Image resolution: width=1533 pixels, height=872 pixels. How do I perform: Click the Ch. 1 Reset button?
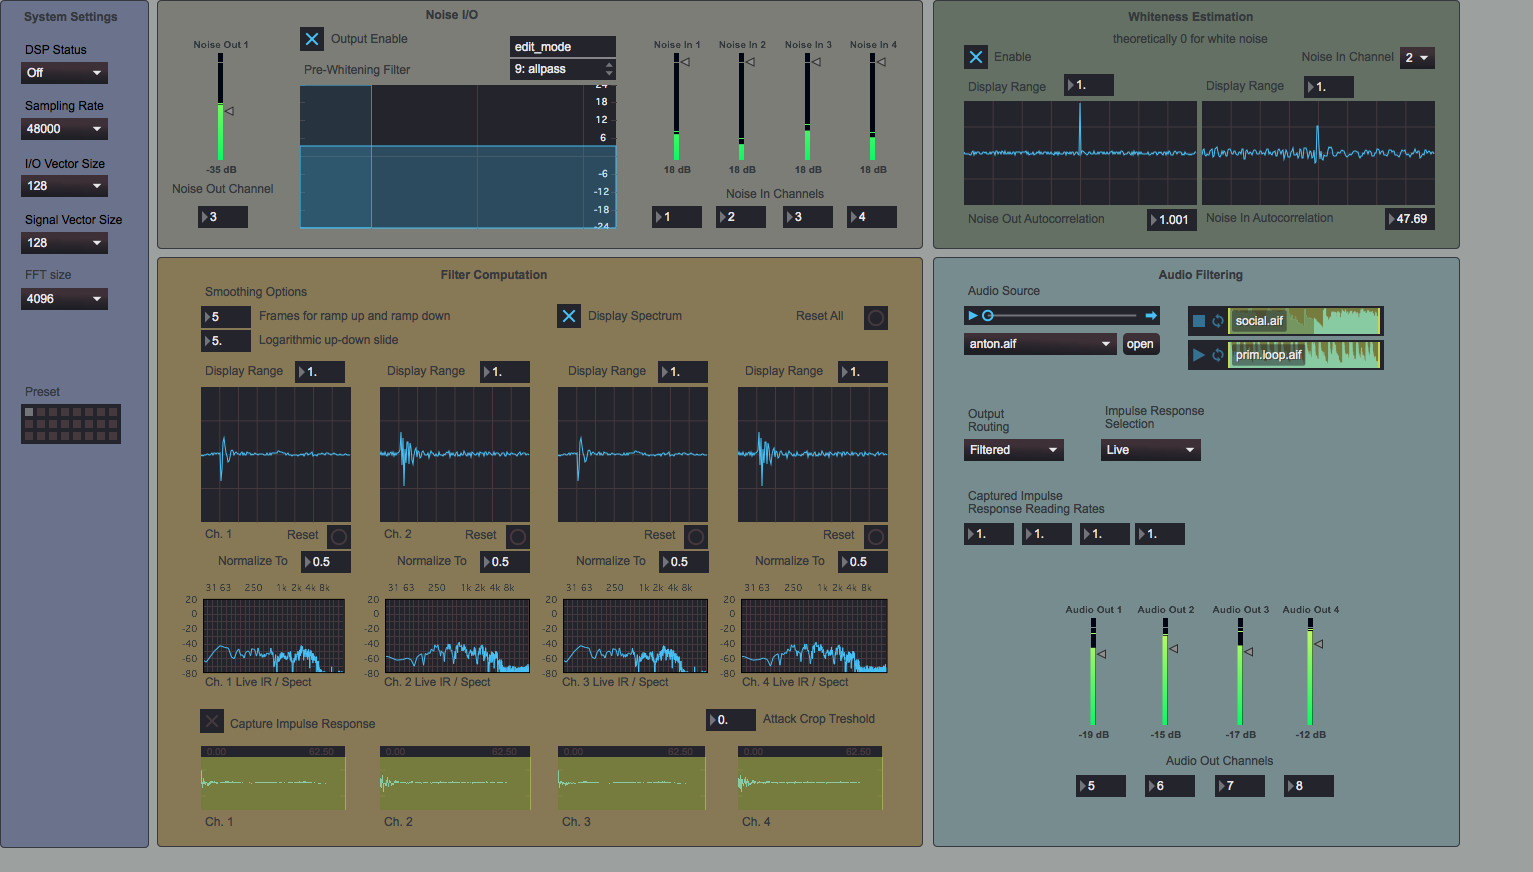click(x=339, y=536)
